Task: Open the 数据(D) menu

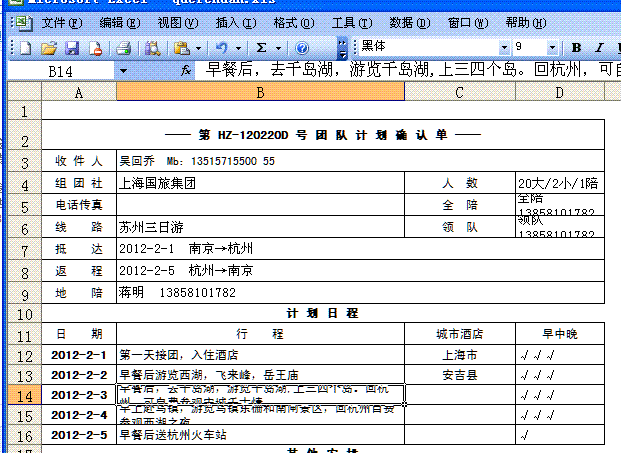Action: pos(410,23)
